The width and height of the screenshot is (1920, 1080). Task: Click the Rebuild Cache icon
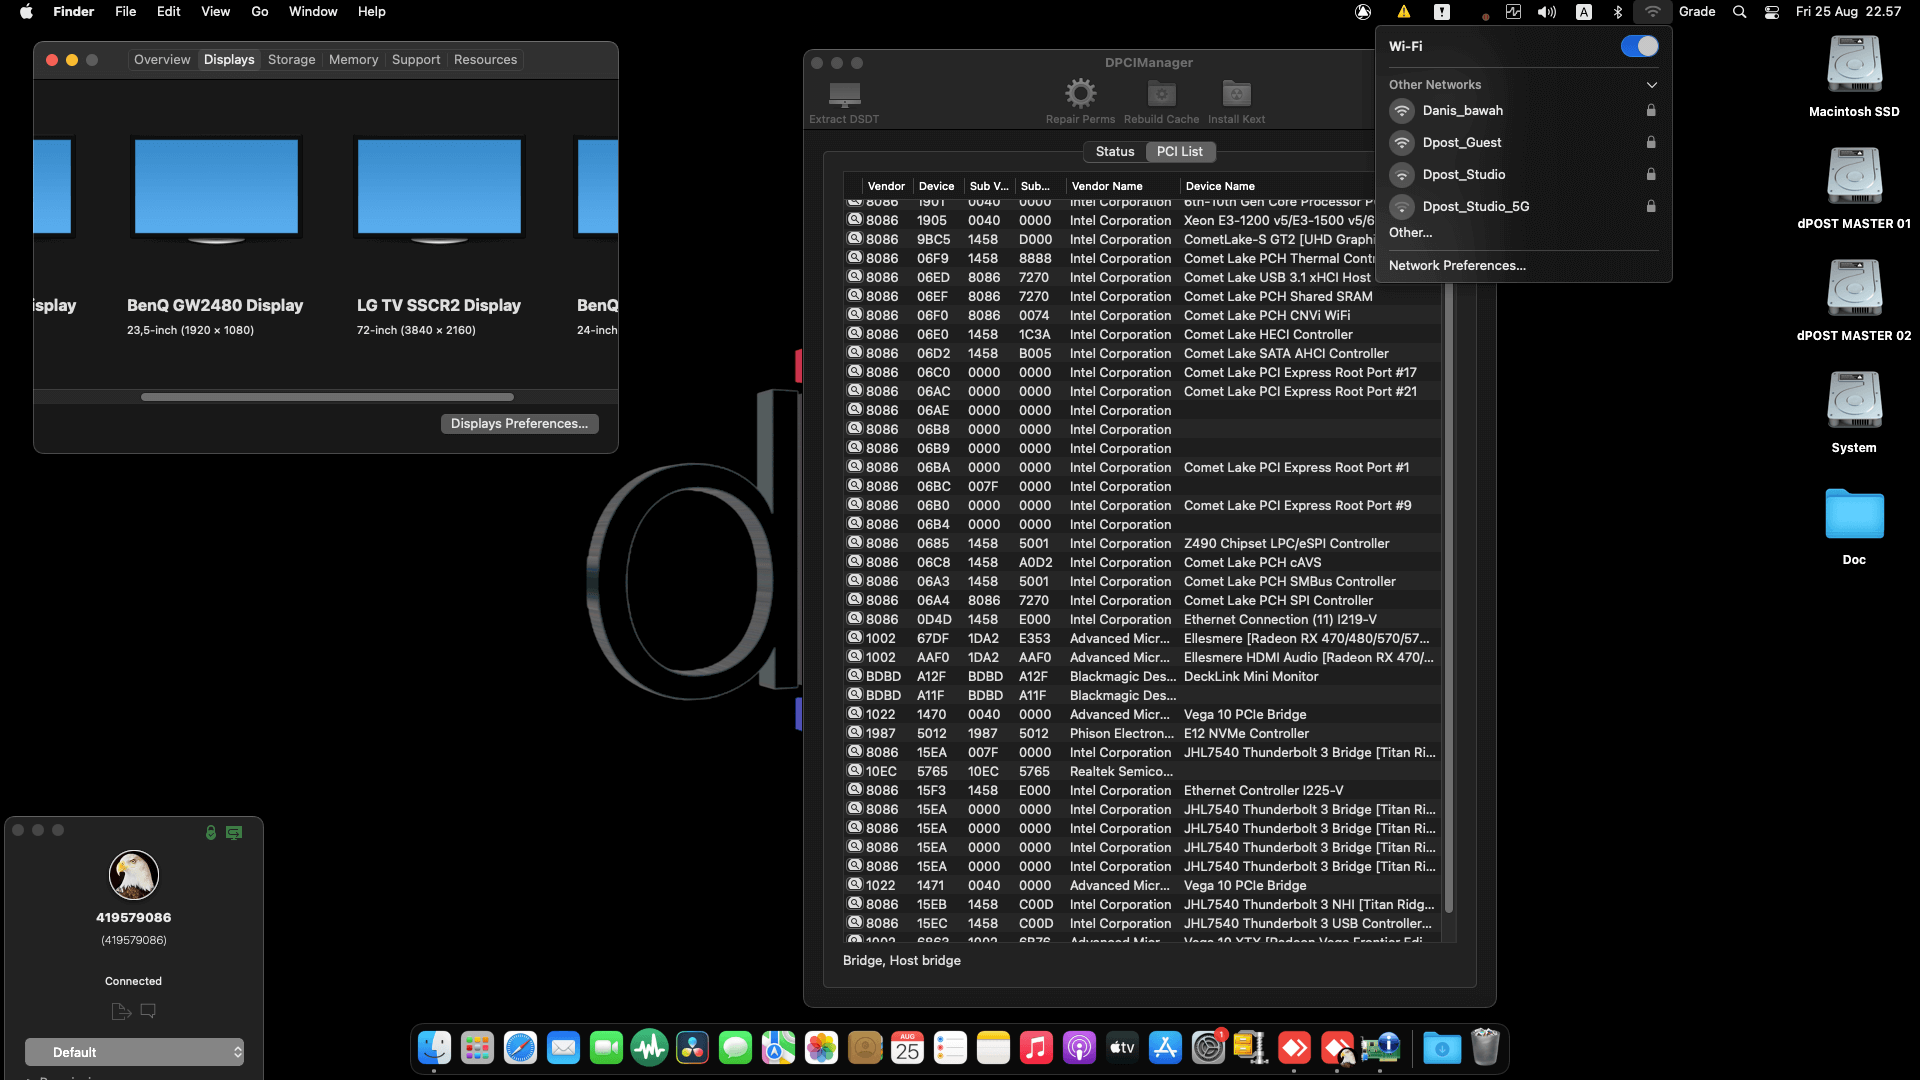click(1161, 94)
